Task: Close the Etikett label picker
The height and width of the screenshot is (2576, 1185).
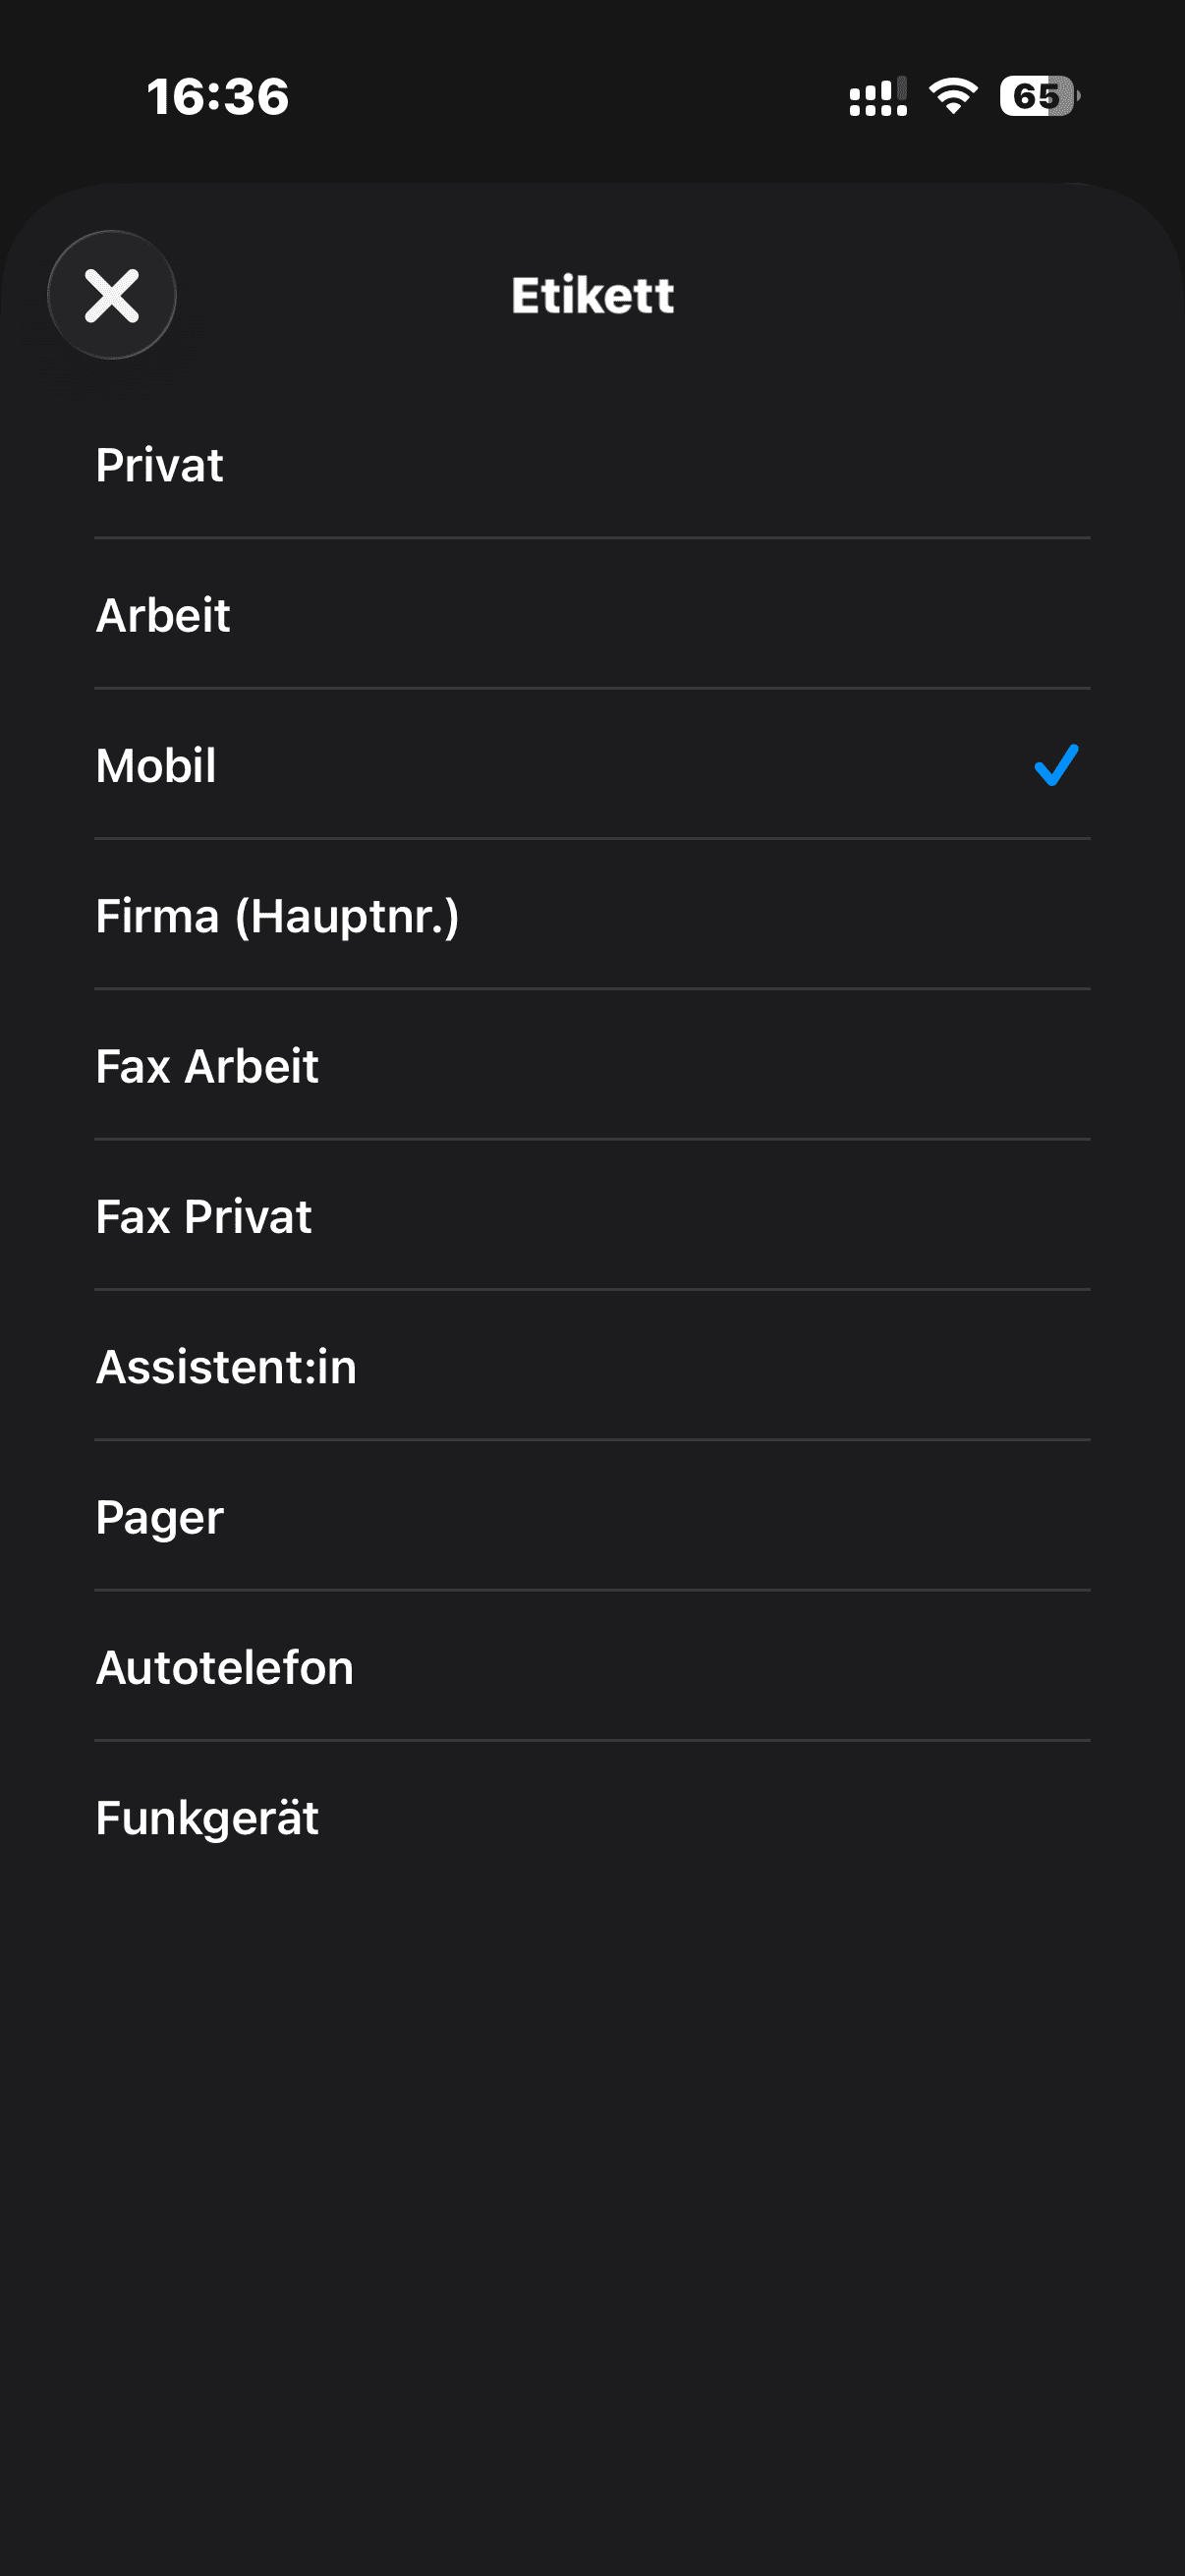Action: point(112,295)
